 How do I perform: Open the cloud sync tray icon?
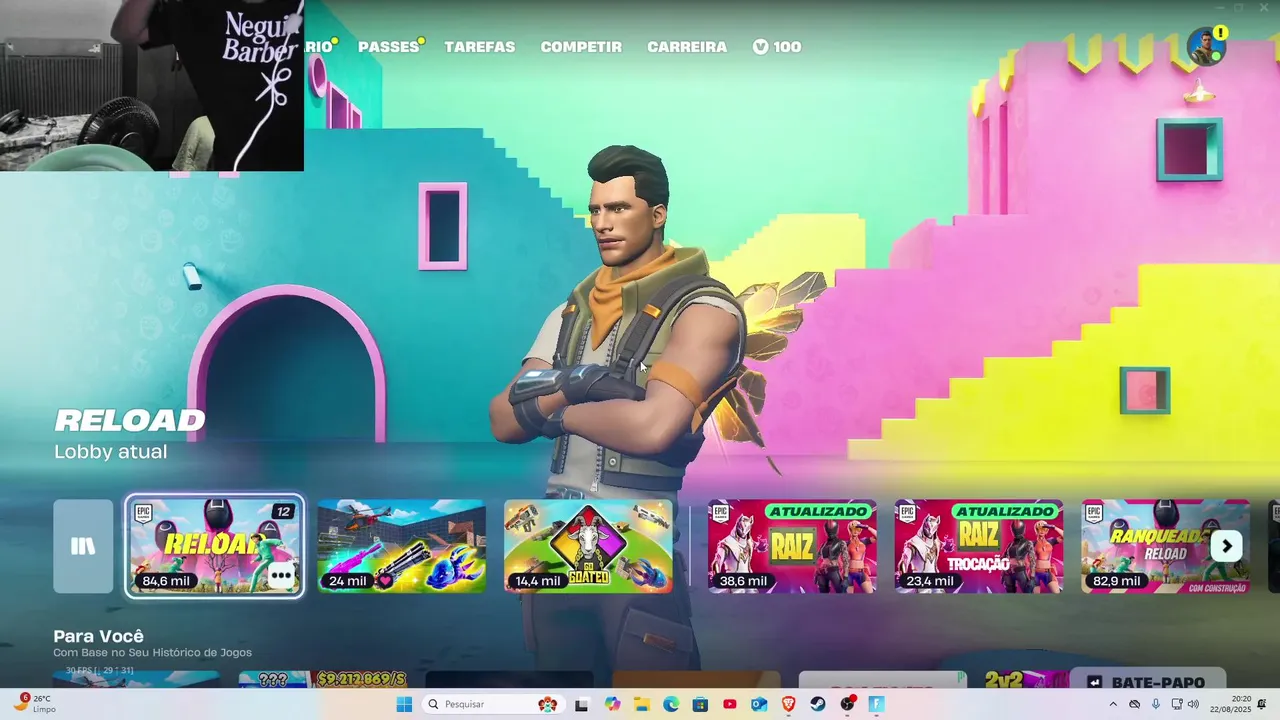(x=1135, y=704)
